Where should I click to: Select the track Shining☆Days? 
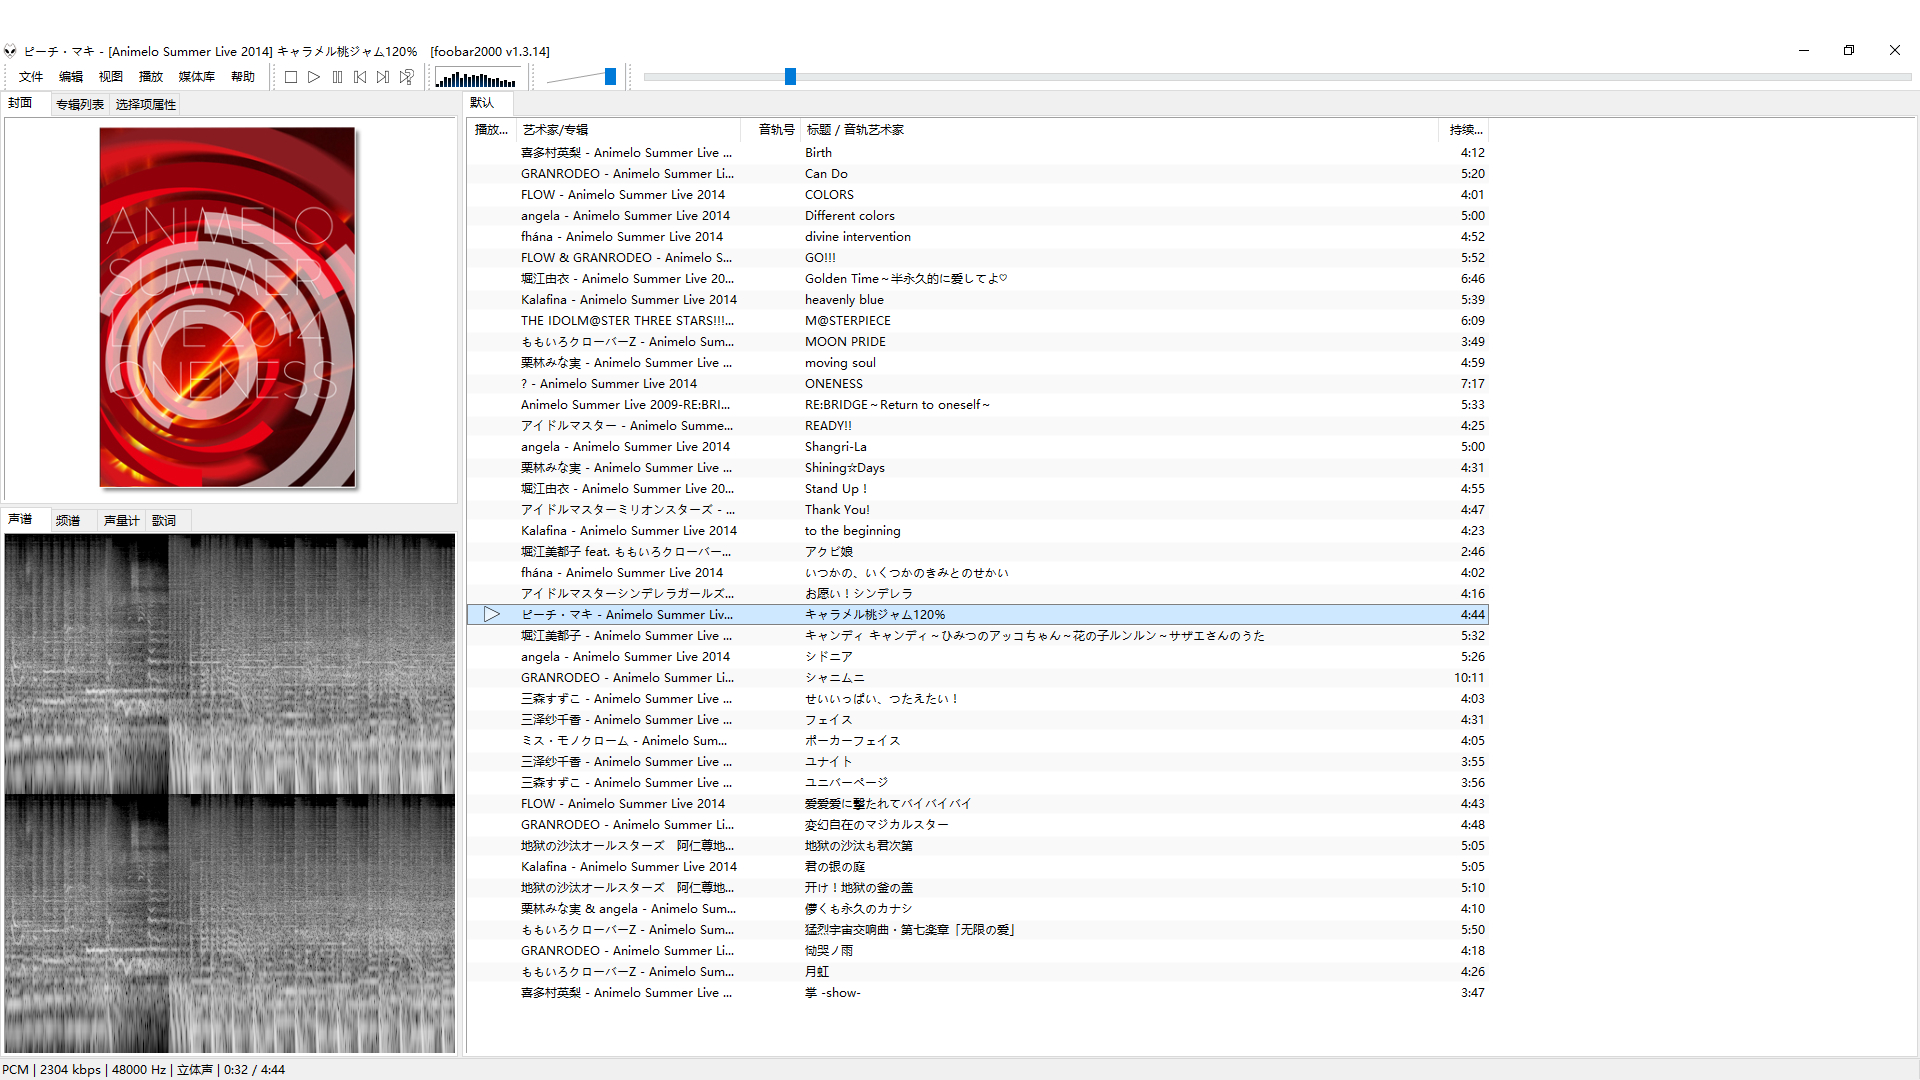978,468
